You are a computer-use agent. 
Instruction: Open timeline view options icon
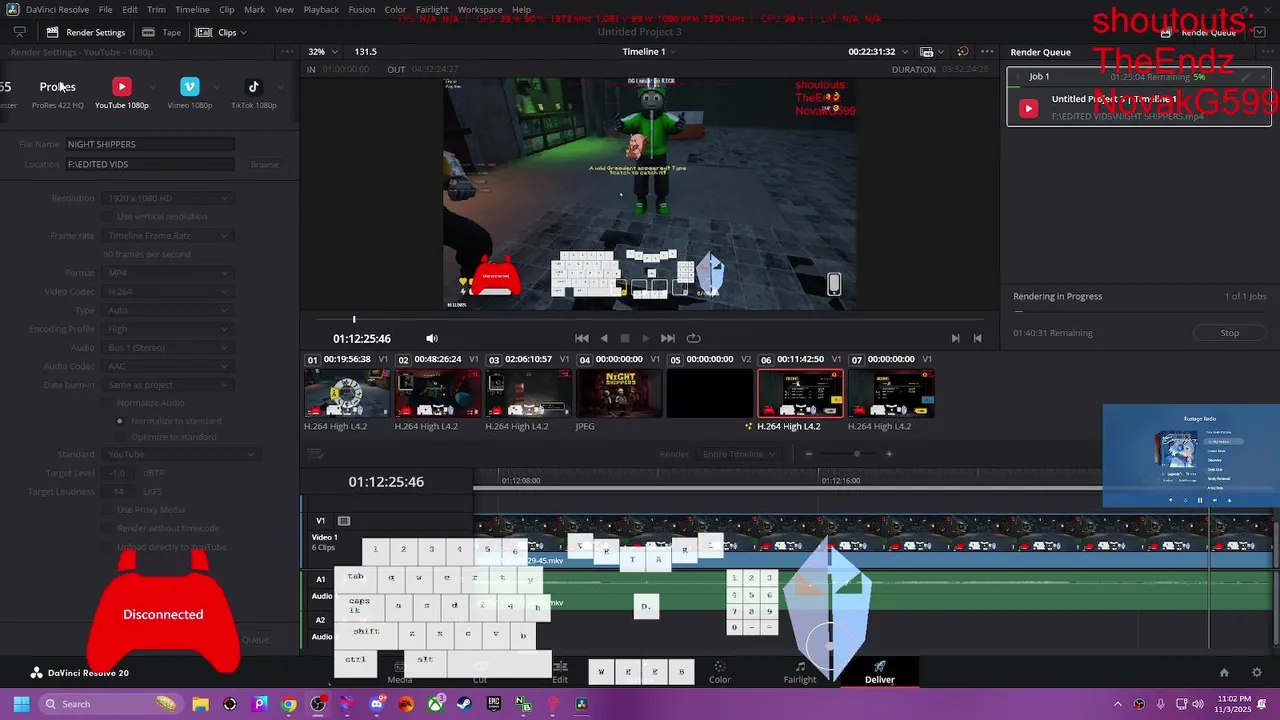pyautogui.click(x=316, y=454)
